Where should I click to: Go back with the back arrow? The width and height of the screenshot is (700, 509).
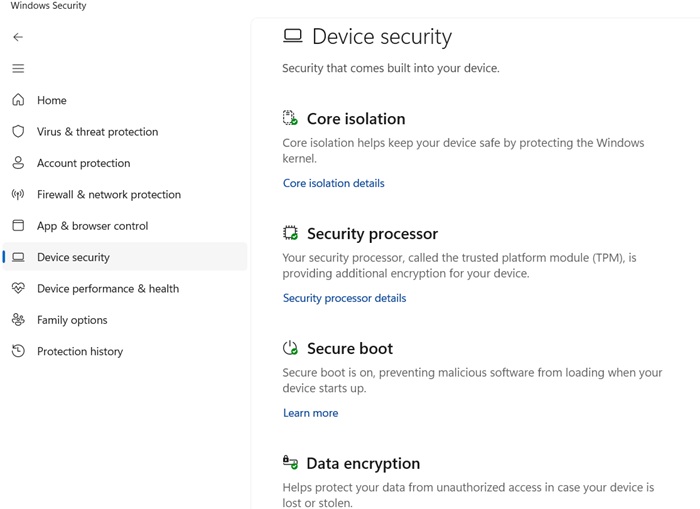(18, 37)
